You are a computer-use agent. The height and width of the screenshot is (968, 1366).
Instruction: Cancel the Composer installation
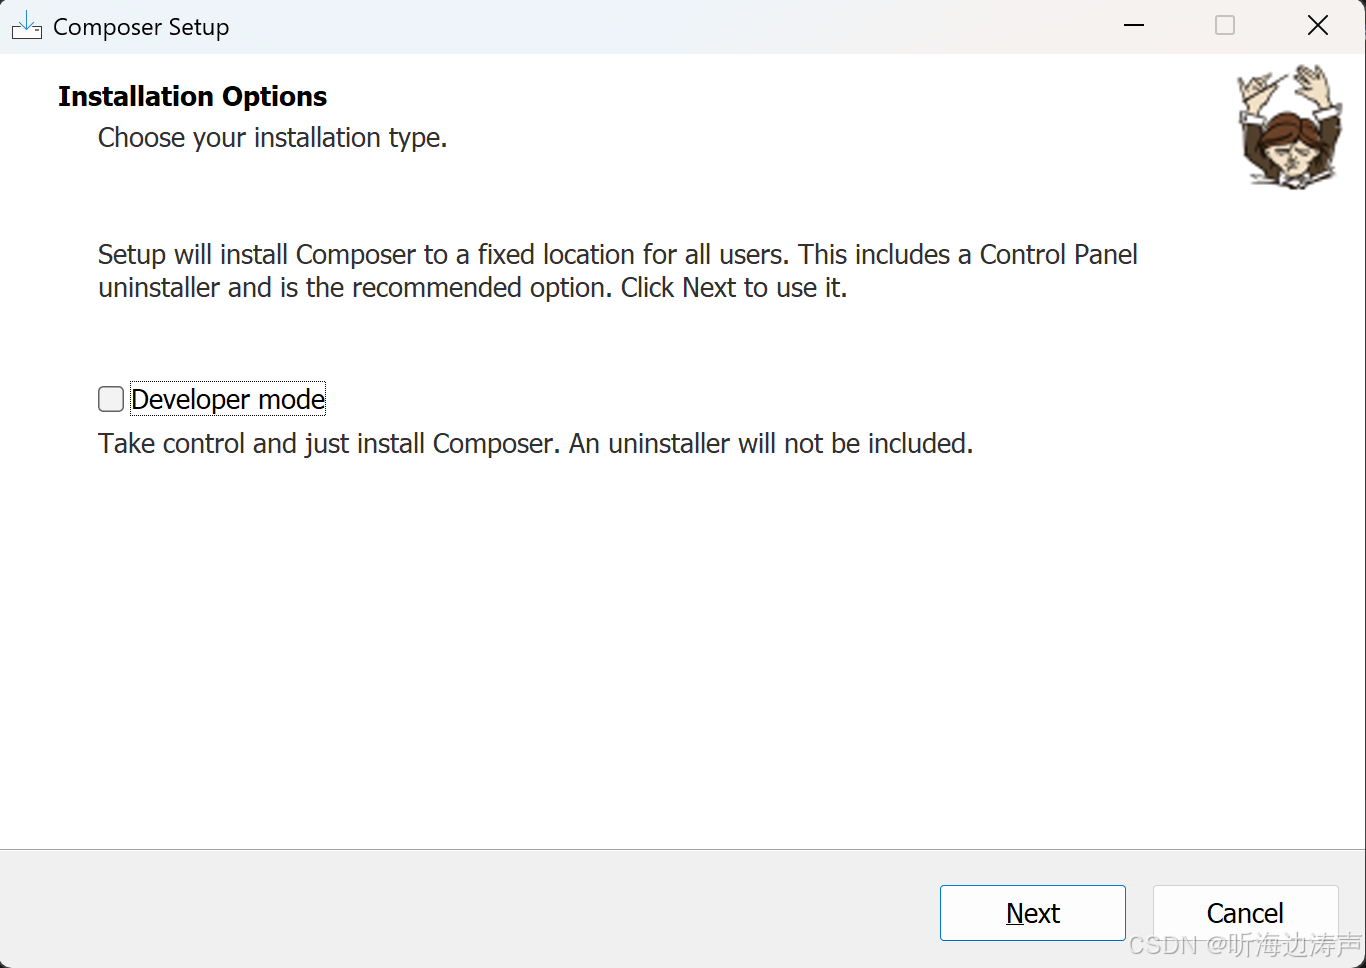tap(1244, 912)
